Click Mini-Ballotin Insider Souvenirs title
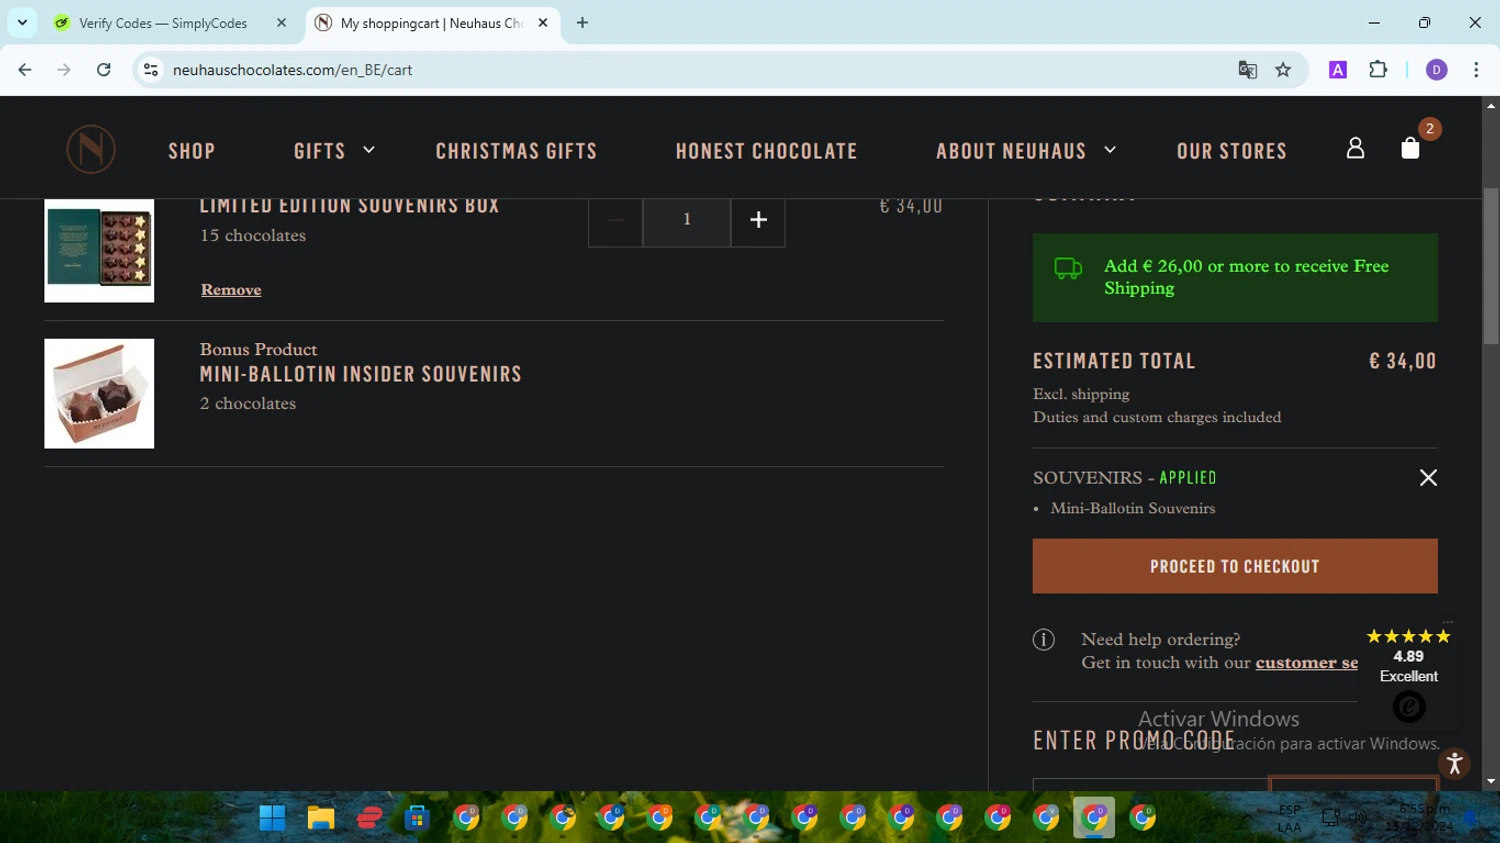 click(361, 374)
